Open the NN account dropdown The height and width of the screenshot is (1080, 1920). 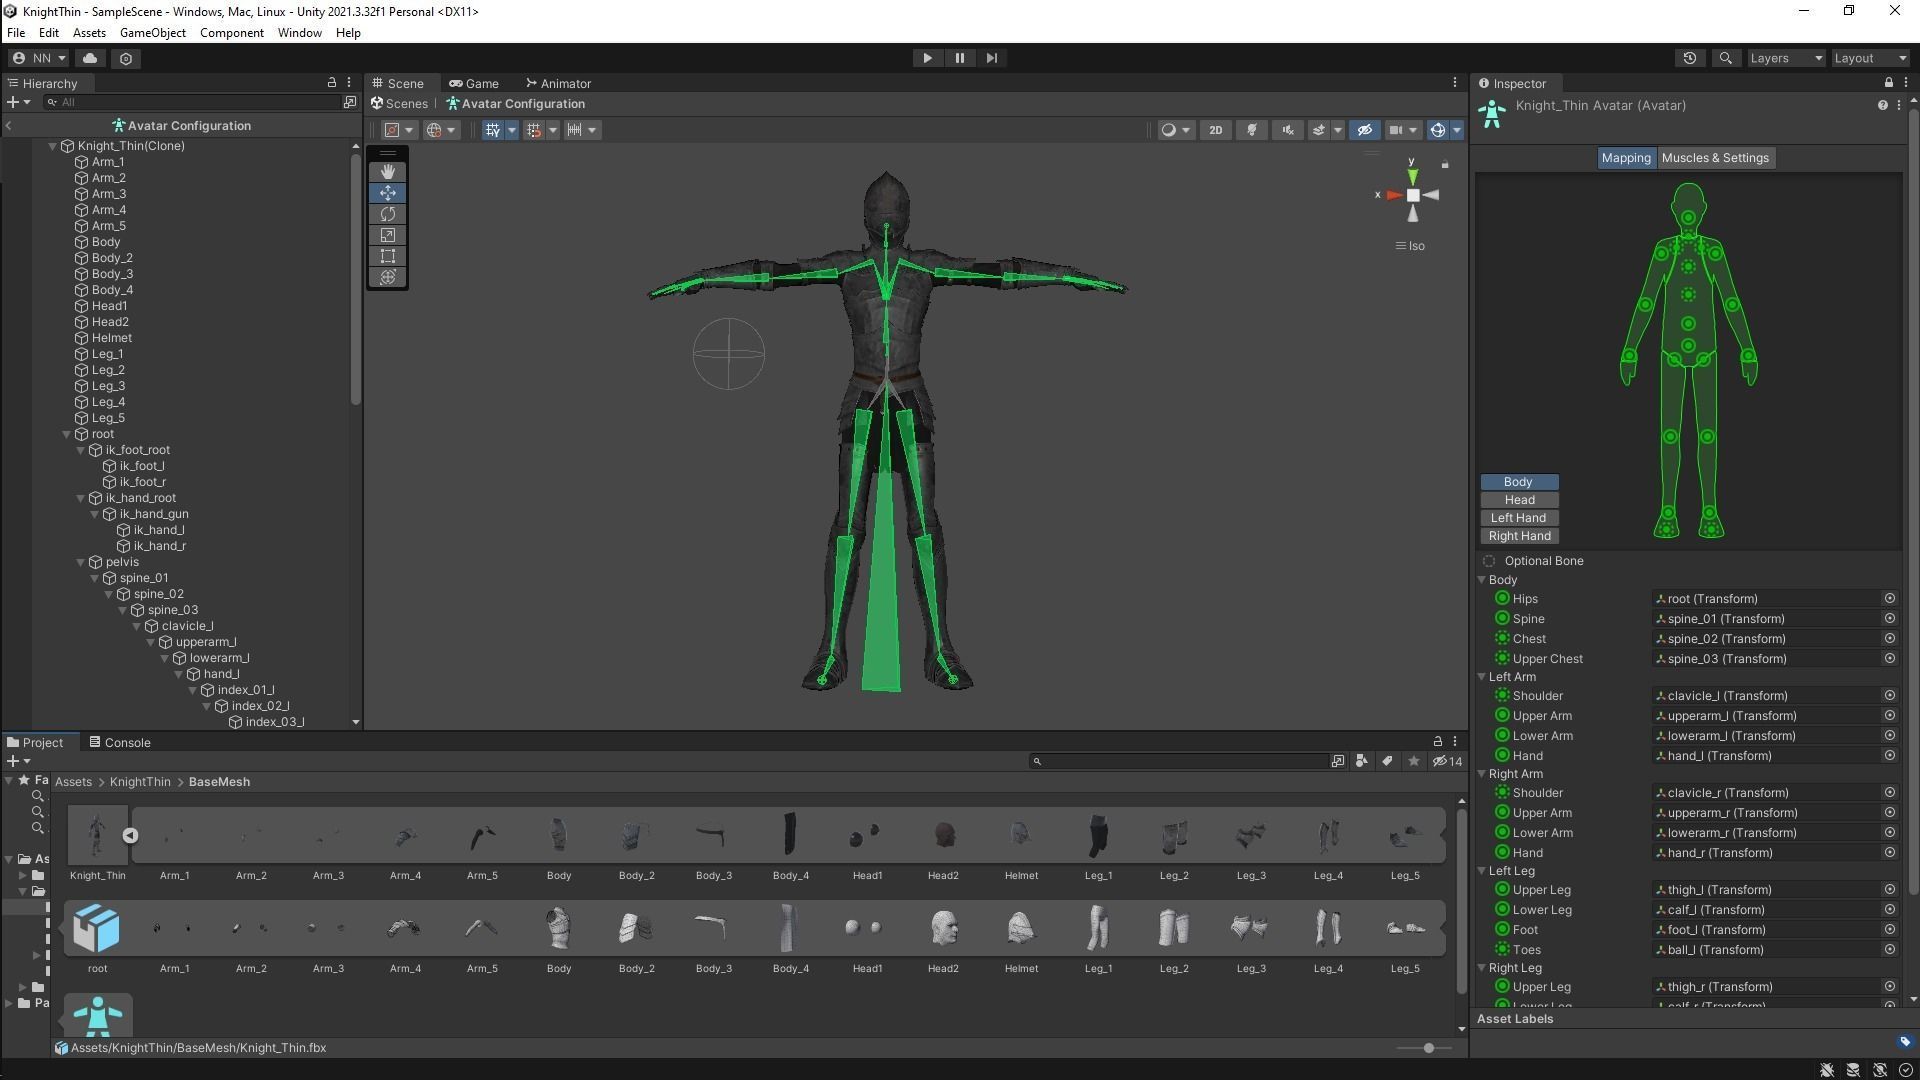[x=39, y=58]
